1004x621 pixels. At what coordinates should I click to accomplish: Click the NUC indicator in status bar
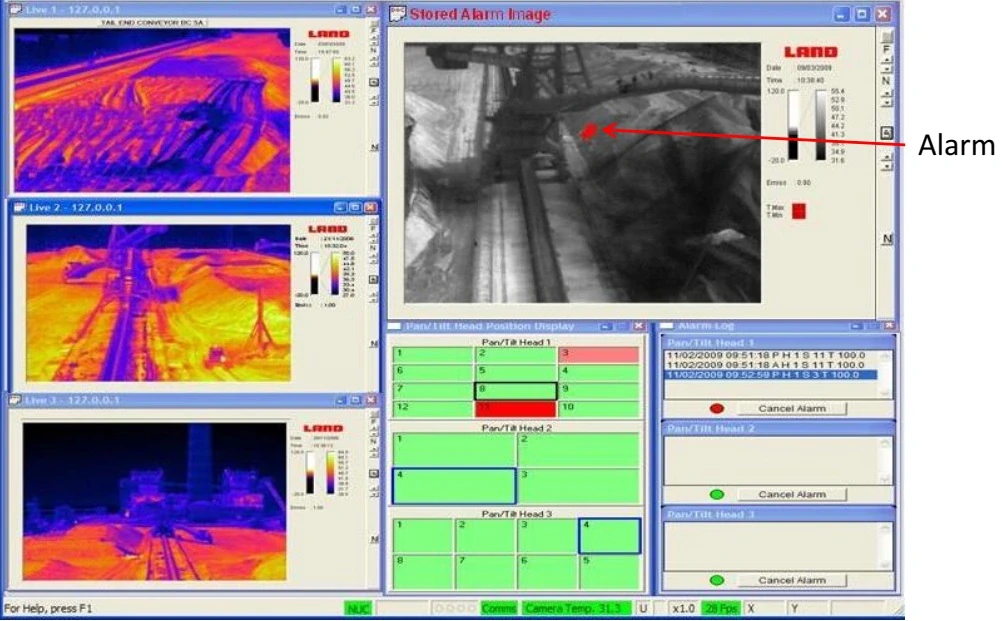tap(358, 608)
